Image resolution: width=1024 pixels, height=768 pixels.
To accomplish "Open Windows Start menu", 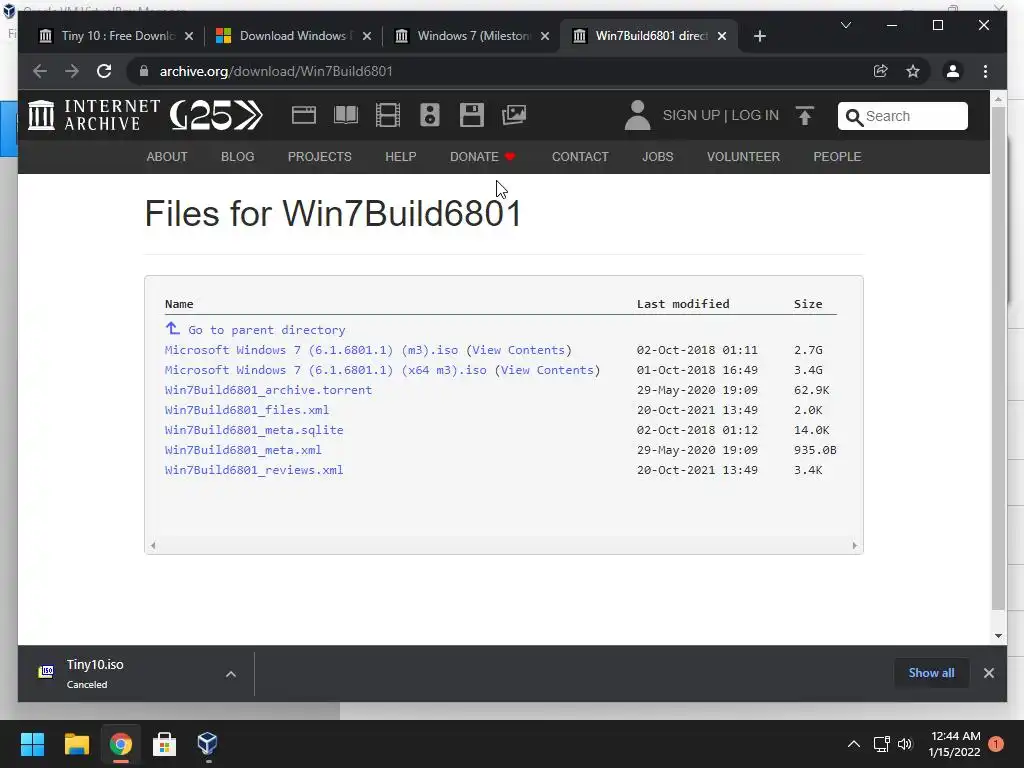I will 32,744.
